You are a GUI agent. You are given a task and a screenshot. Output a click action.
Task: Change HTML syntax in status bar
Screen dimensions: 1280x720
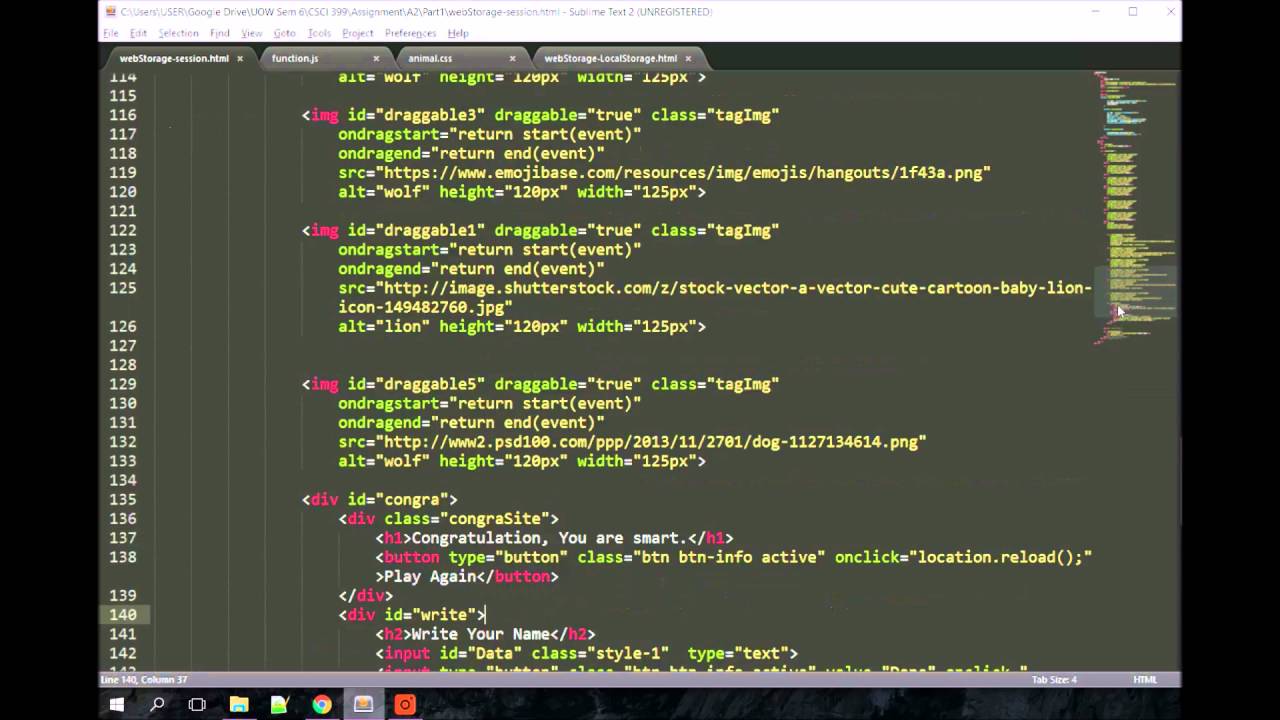coord(1145,680)
